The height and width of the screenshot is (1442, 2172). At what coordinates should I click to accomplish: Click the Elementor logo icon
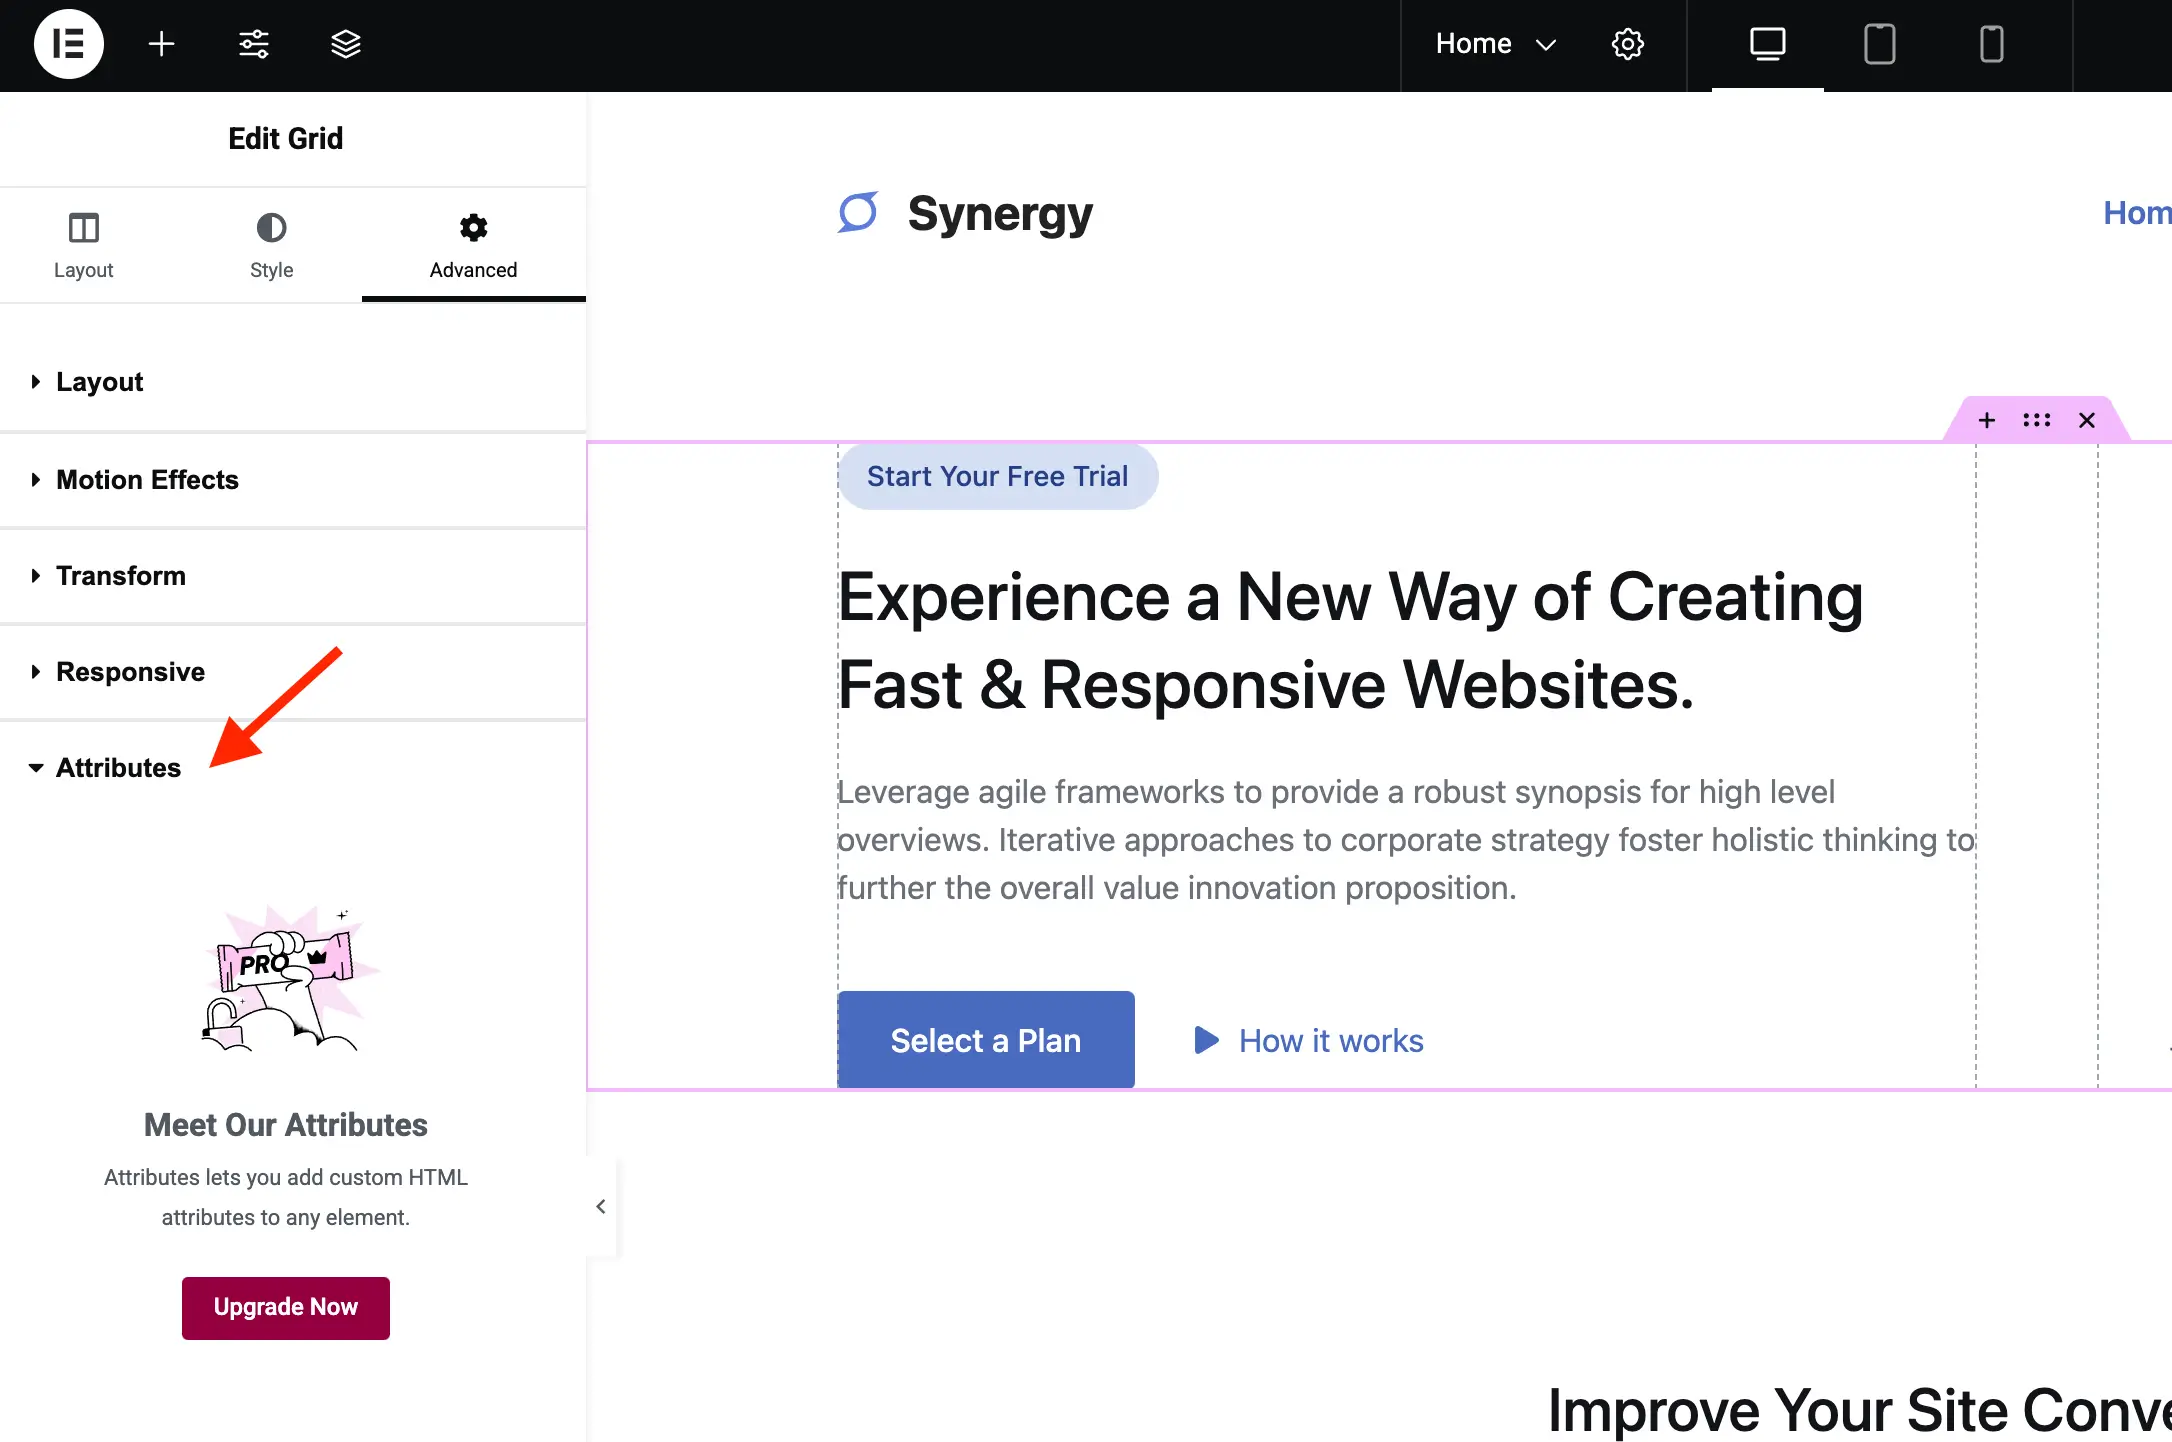[68, 44]
